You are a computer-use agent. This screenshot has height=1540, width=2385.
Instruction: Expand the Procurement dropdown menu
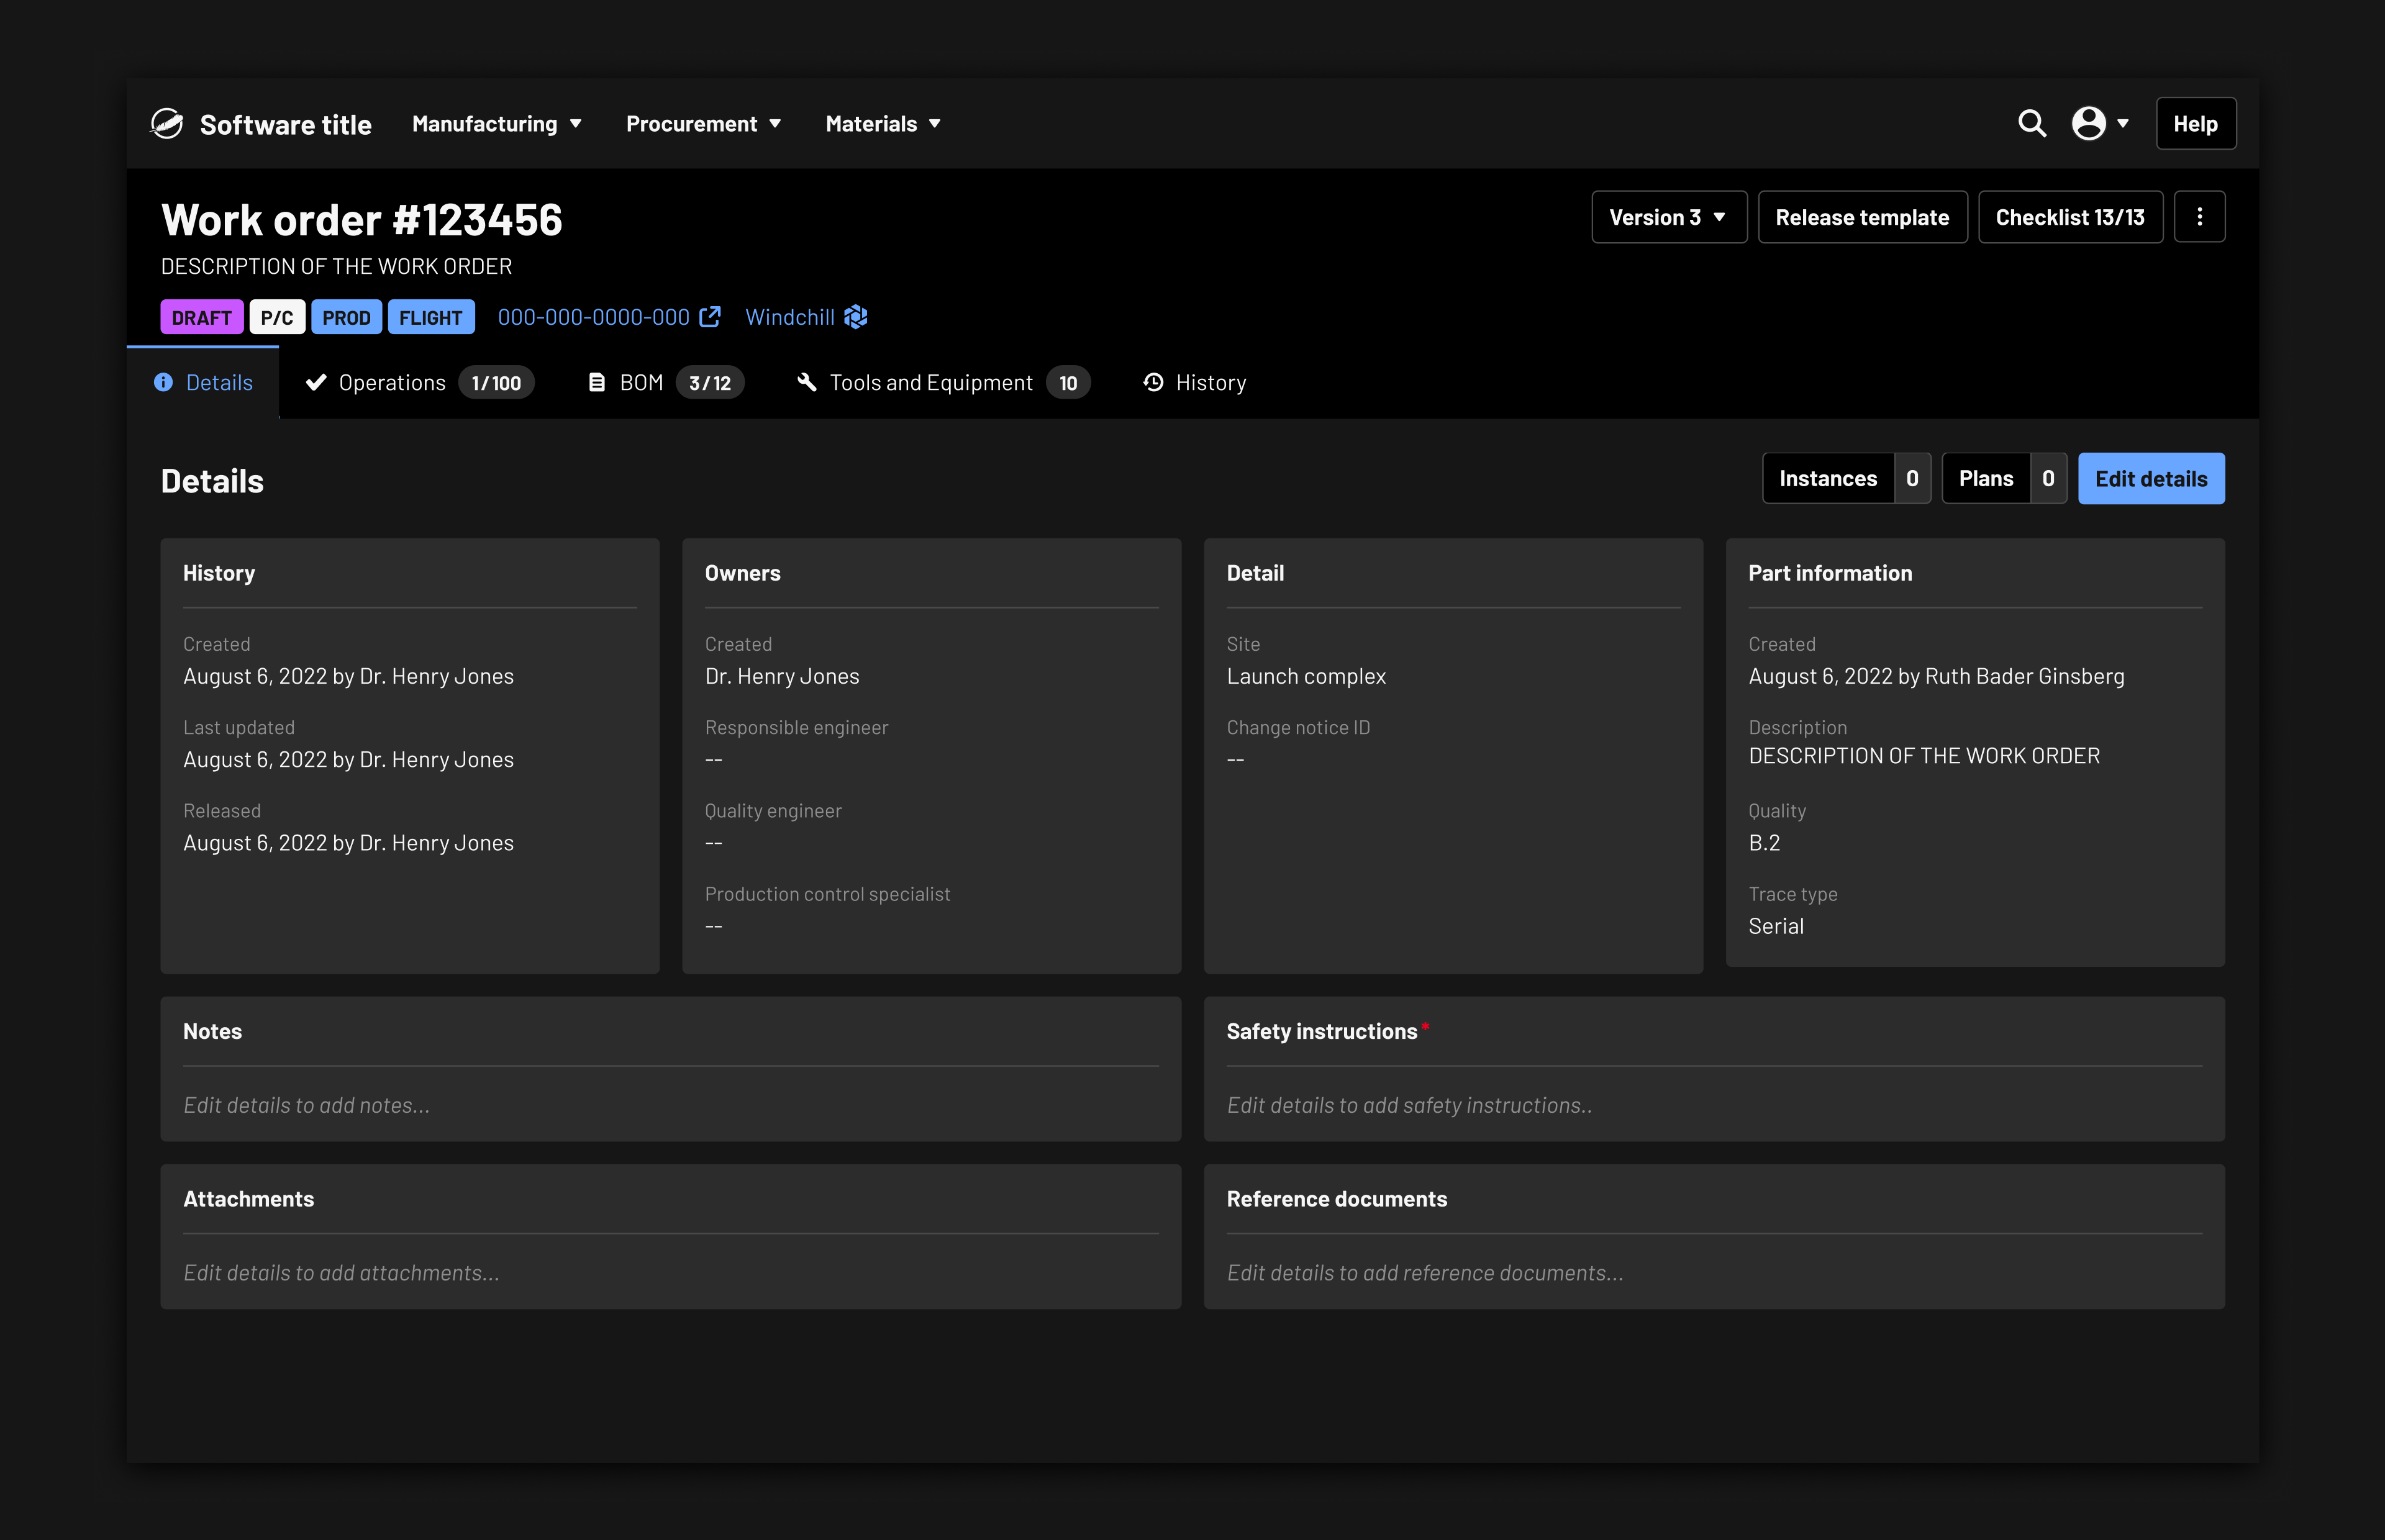click(703, 124)
